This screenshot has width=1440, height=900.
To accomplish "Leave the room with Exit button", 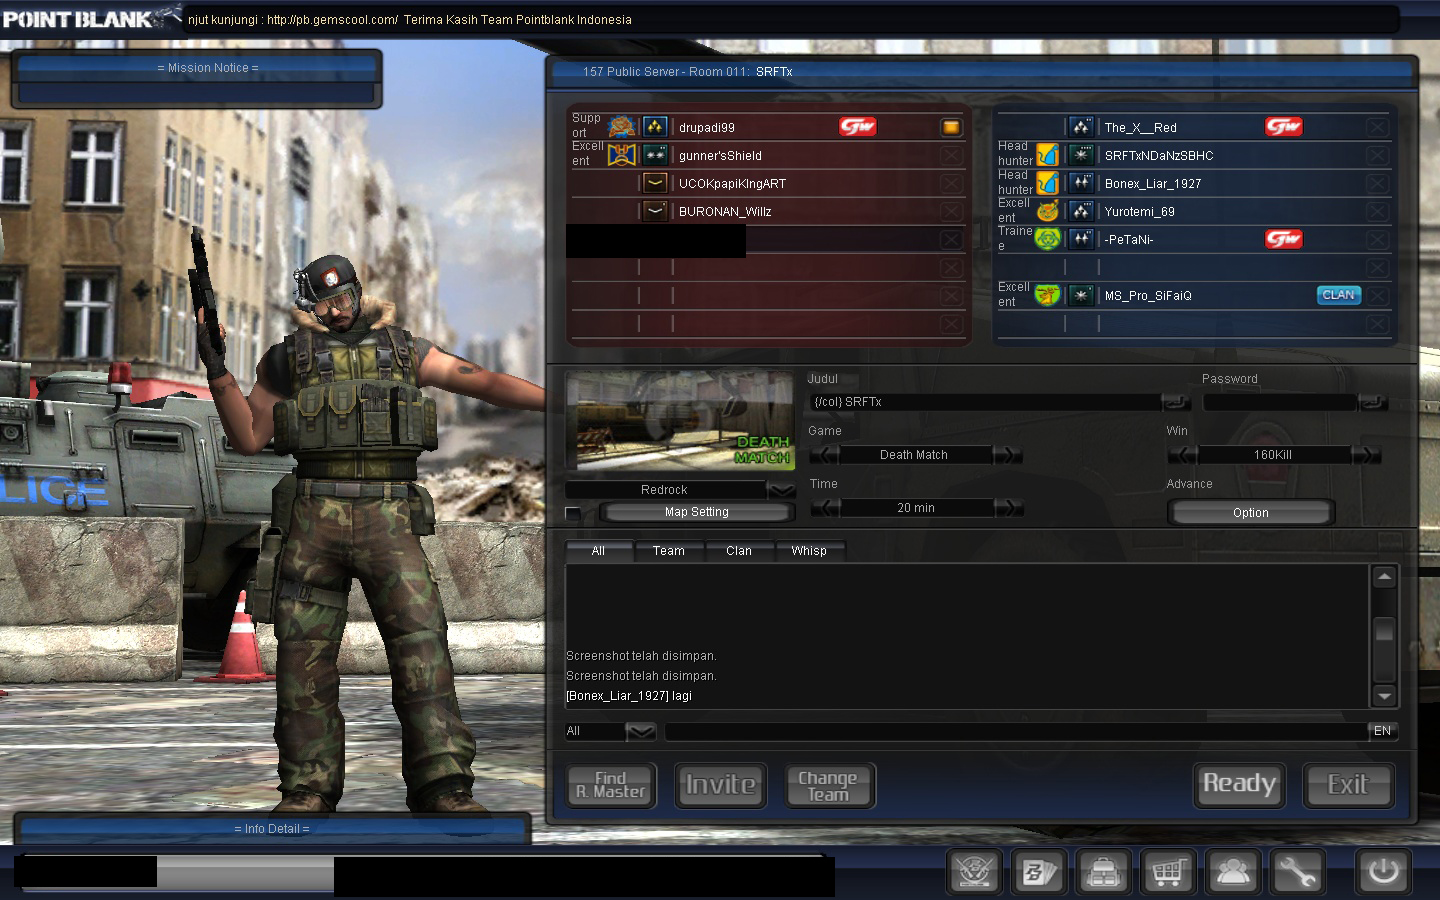I will (1347, 784).
